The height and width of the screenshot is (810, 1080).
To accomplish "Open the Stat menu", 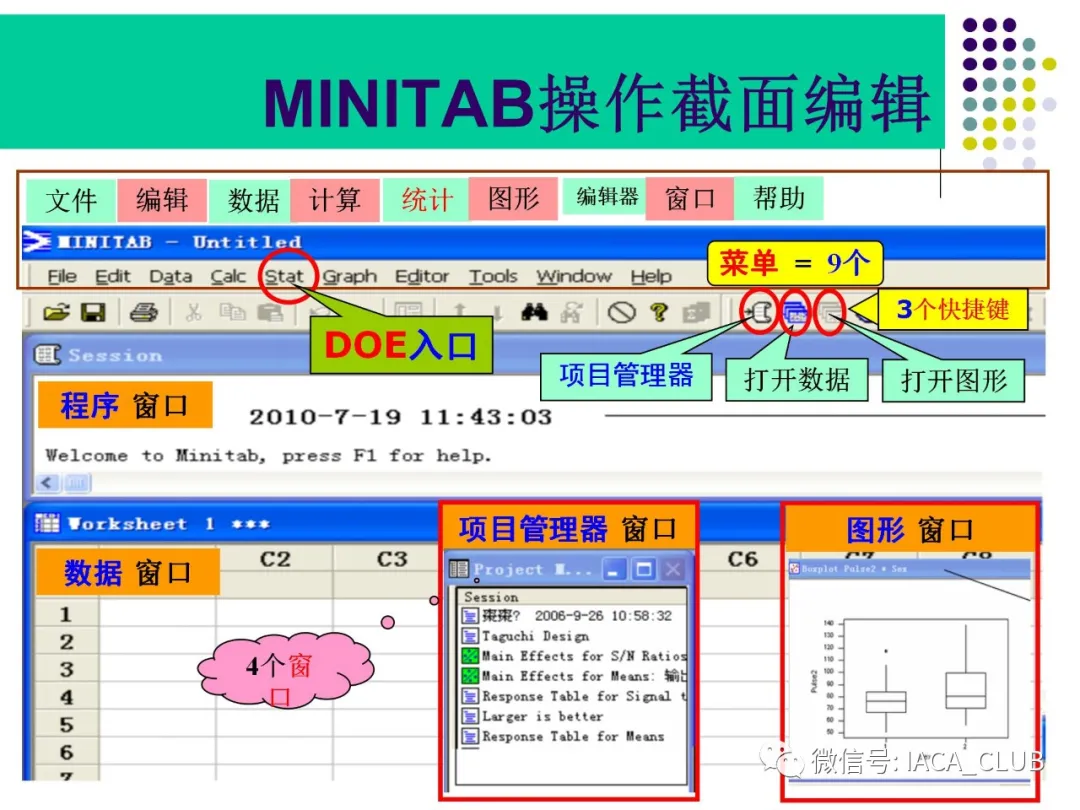I will (x=284, y=276).
